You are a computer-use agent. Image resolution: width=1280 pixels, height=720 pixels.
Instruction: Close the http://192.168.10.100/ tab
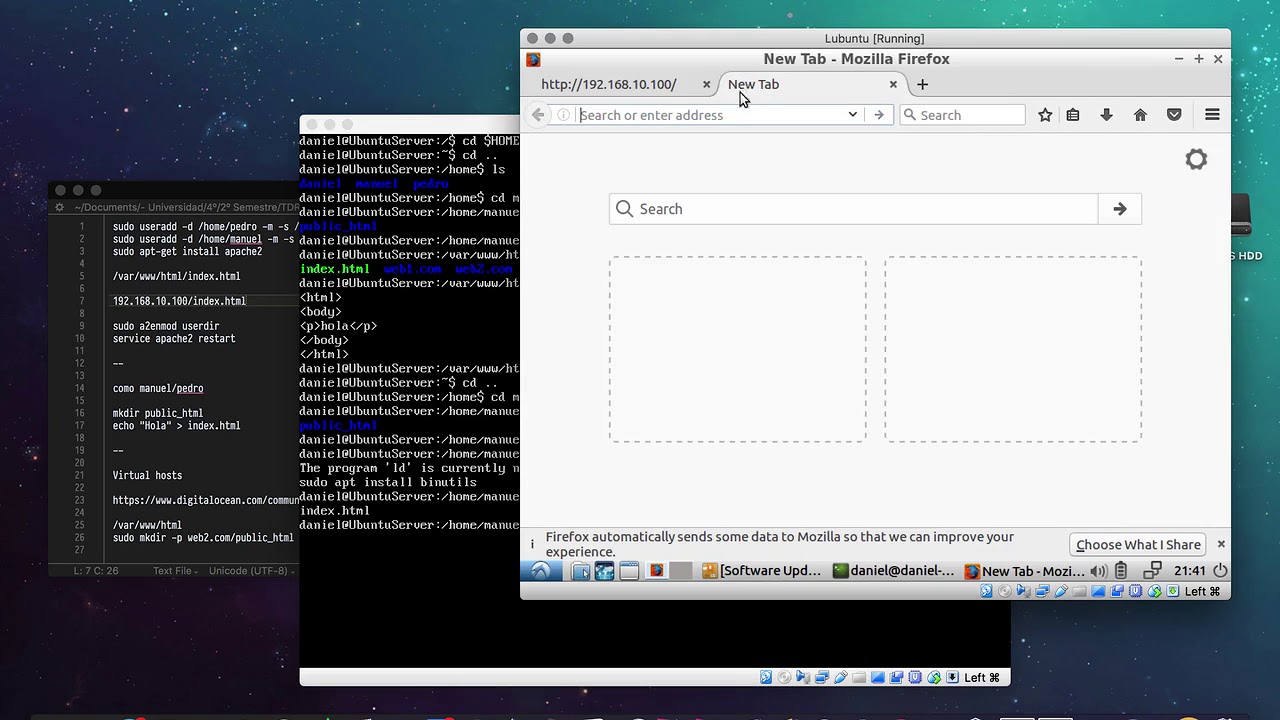pos(706,84)
